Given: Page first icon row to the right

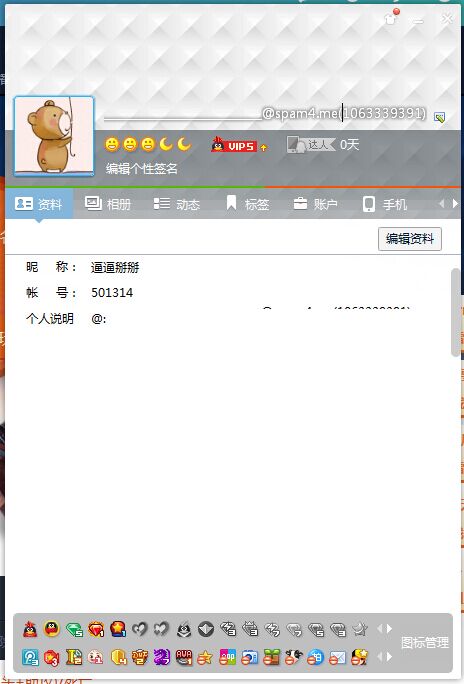Looking at the screenshot, I should point(389,629).
